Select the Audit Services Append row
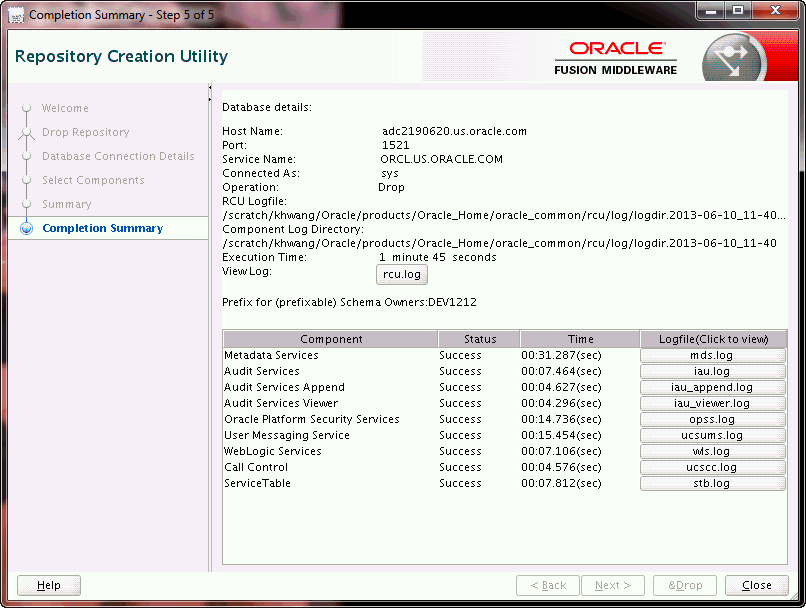 click(x=504, y=387)
